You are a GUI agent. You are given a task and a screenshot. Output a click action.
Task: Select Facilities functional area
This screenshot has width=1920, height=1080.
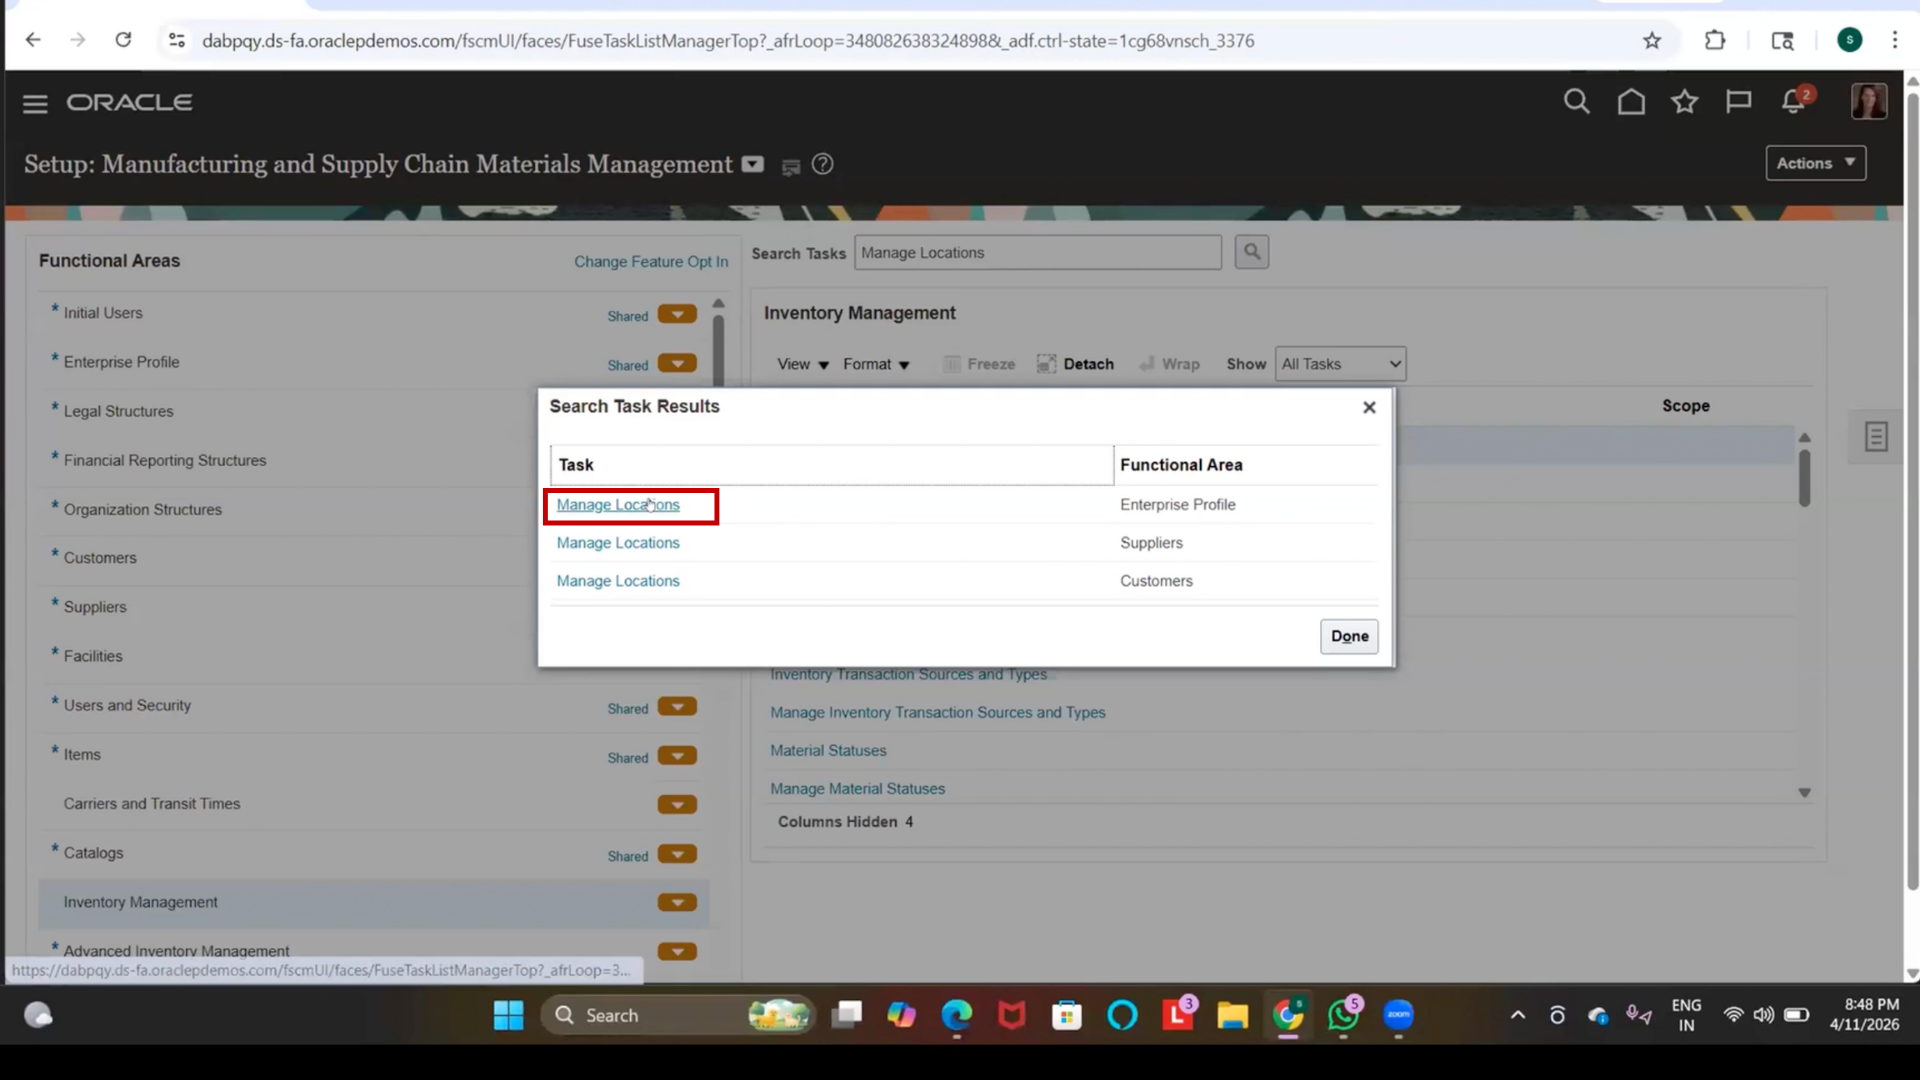point(93,656)
